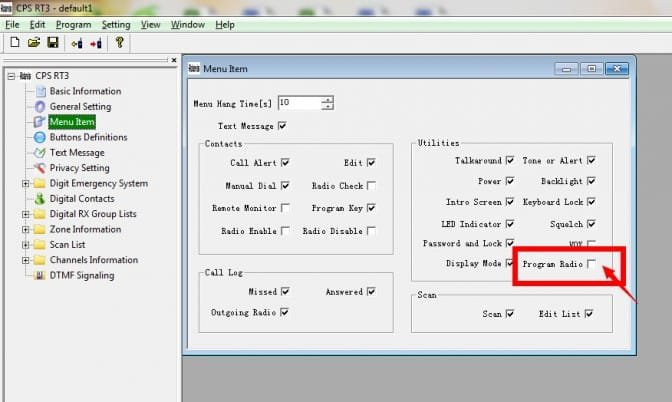Viewport: 672px width, 402px height.
Task: Uncheck the Call Alert checkbox
Action: coord(285,162)
